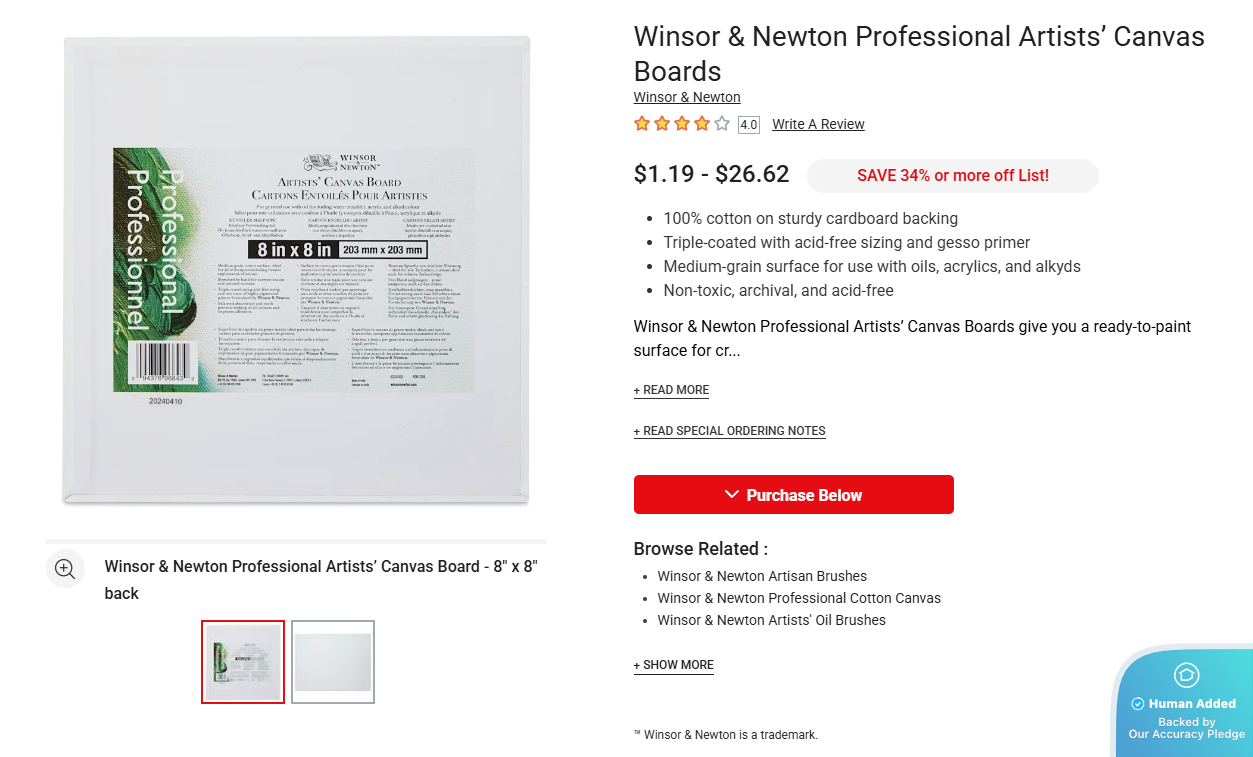
Task: Click the main canvas board product image
Action: [296, 270]
